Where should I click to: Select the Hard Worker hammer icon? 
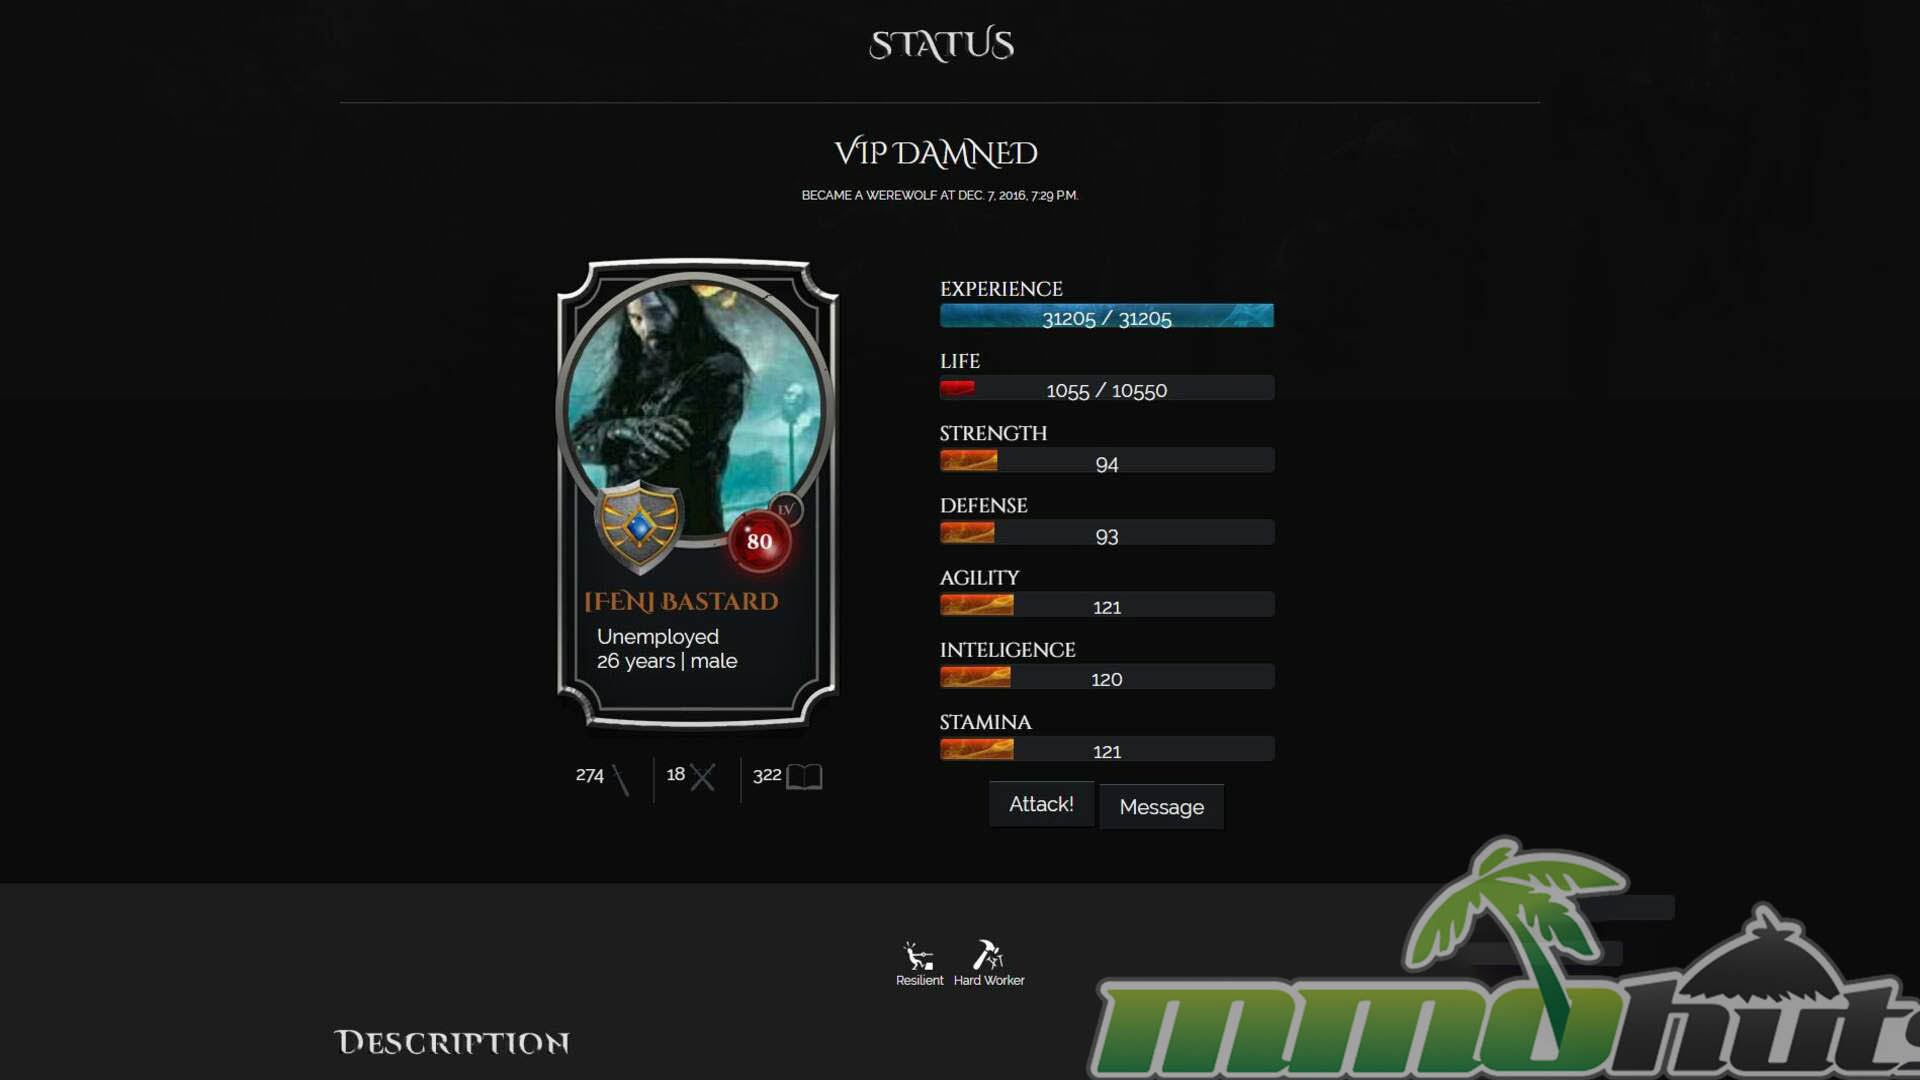click(x=988, y=955)
